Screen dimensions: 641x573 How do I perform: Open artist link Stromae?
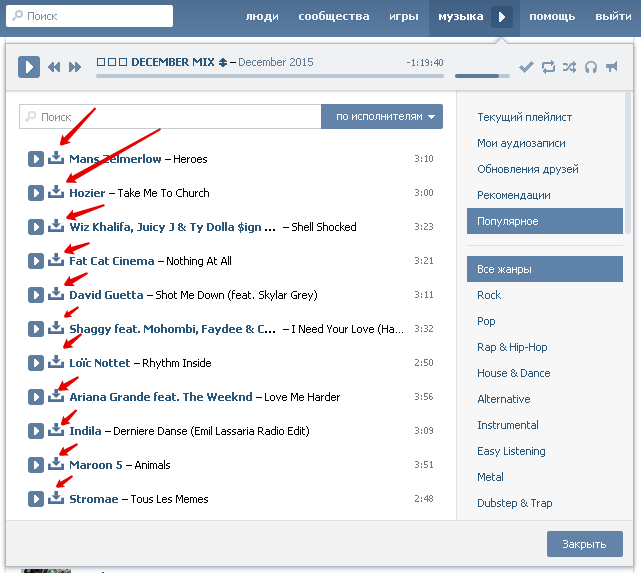pos(94,499)
